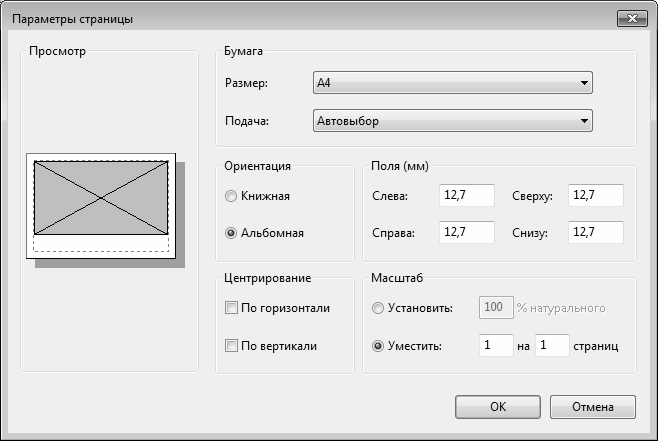Enable the По горизонтали centering checkbox
Image resolution: width=658 pixels, height=441 pixels.
click(231, 308)
